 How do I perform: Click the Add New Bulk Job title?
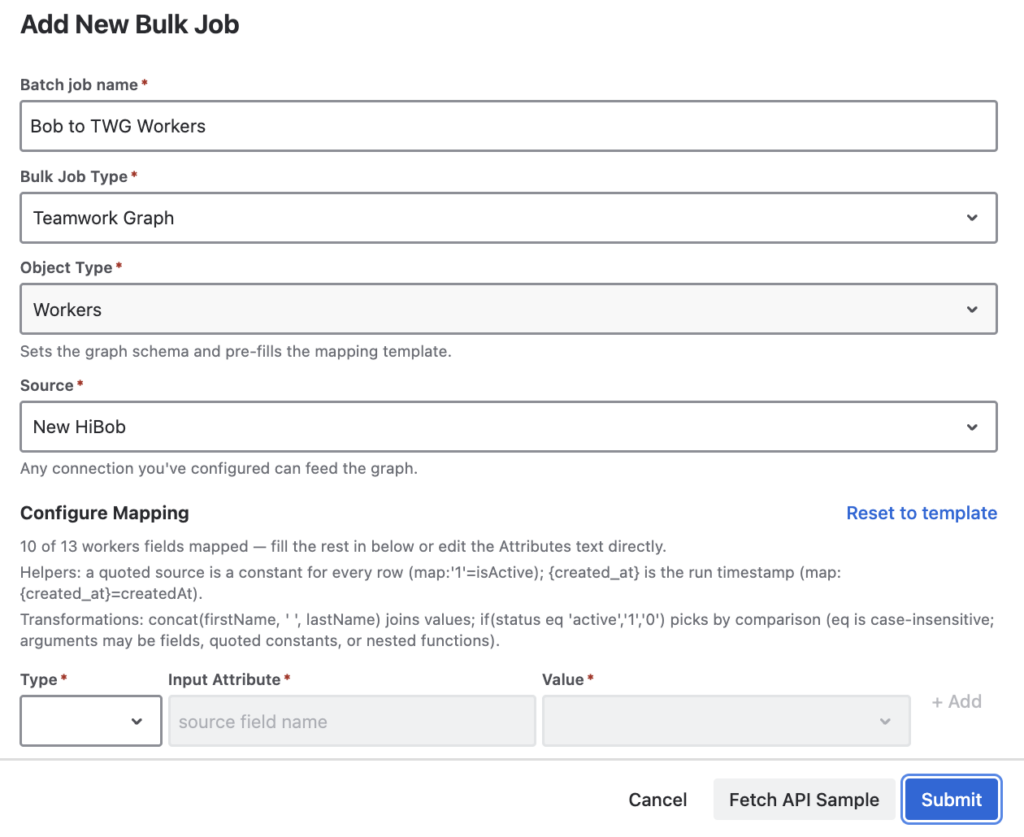[130, 24]
